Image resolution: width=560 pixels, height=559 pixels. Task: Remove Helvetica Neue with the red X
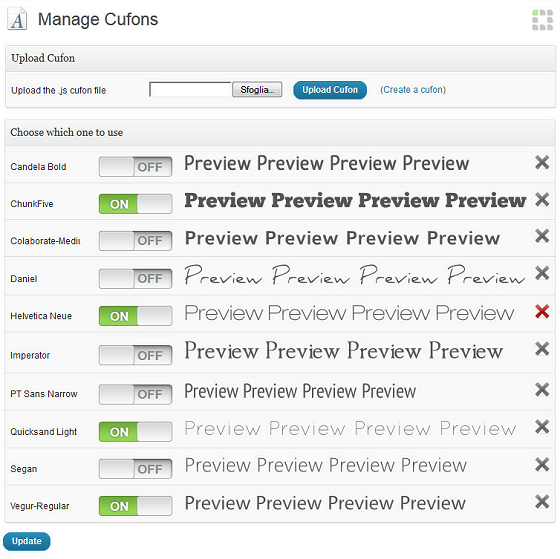coord(542,311)
